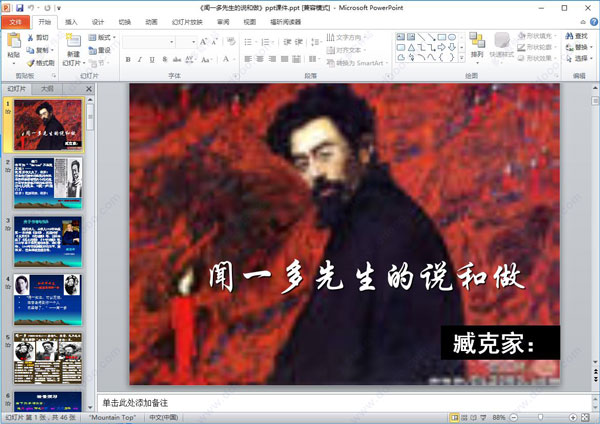
Task: Center align text
Action: pyautogui.click(x=260, y=59)
